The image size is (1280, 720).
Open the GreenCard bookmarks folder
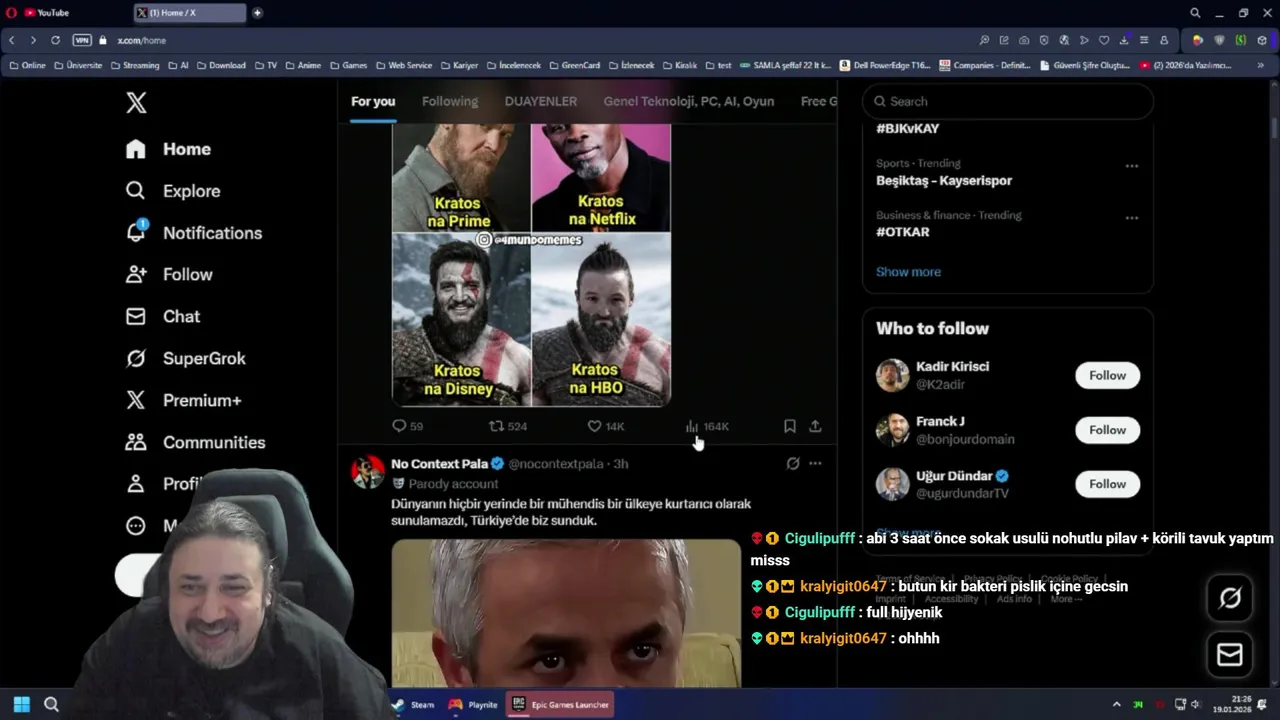(574, 65)
